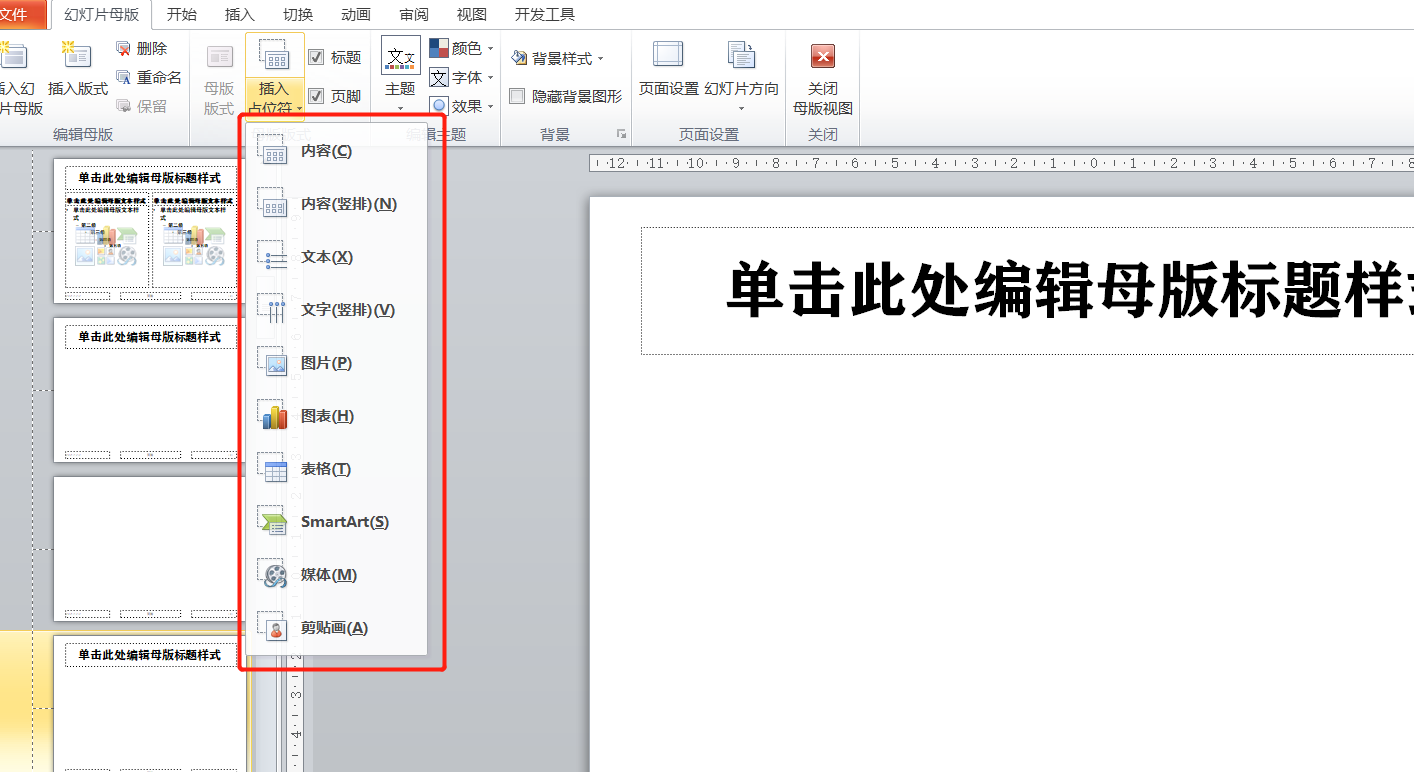The width and height of the screenshot is (1414, 772).
Task: Choose the 图表 chart placeholder icon
Action: (273, 416)
